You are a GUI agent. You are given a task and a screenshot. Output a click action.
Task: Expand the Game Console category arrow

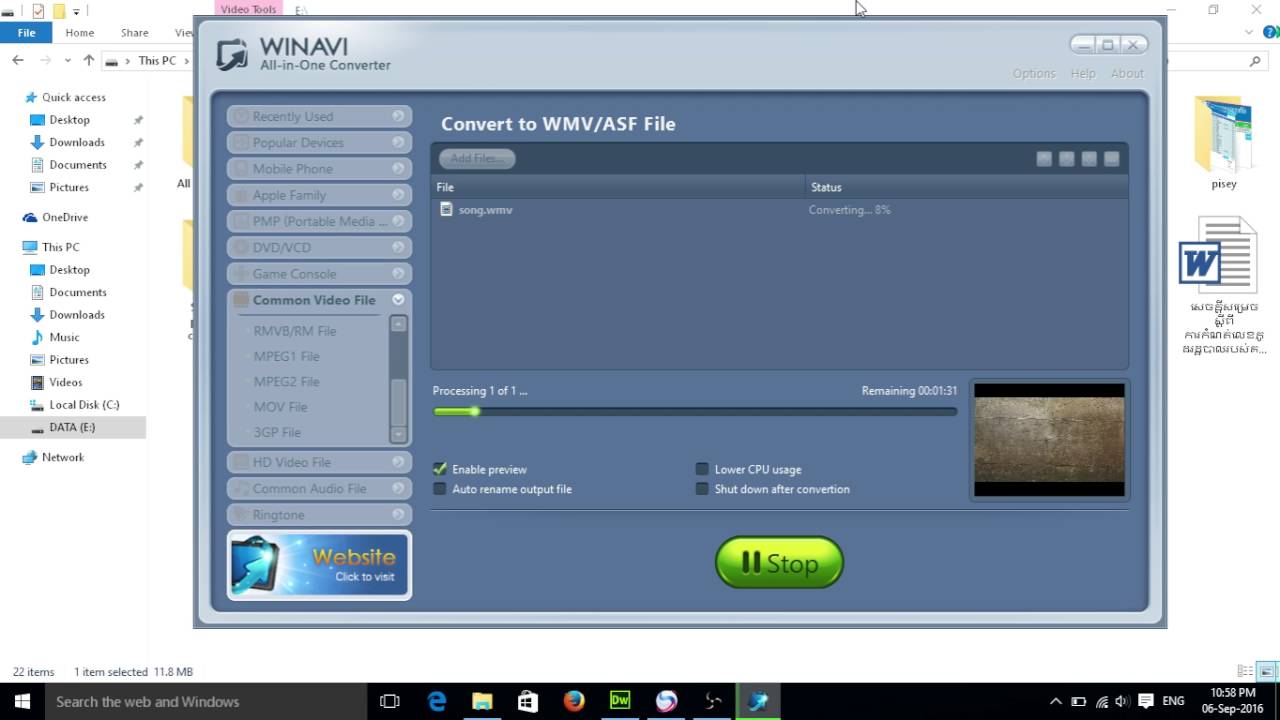[398, 273]
